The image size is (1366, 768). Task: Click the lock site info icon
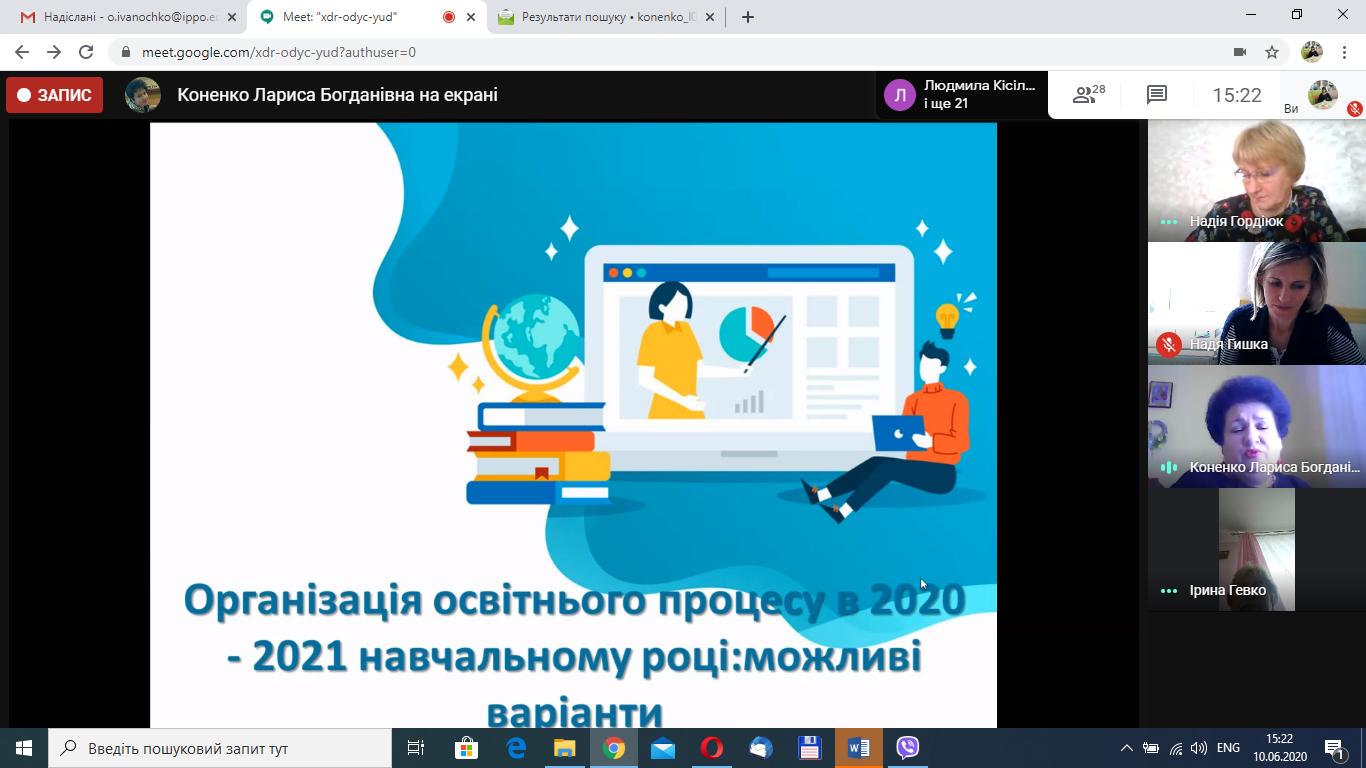(x=125, y=52)
